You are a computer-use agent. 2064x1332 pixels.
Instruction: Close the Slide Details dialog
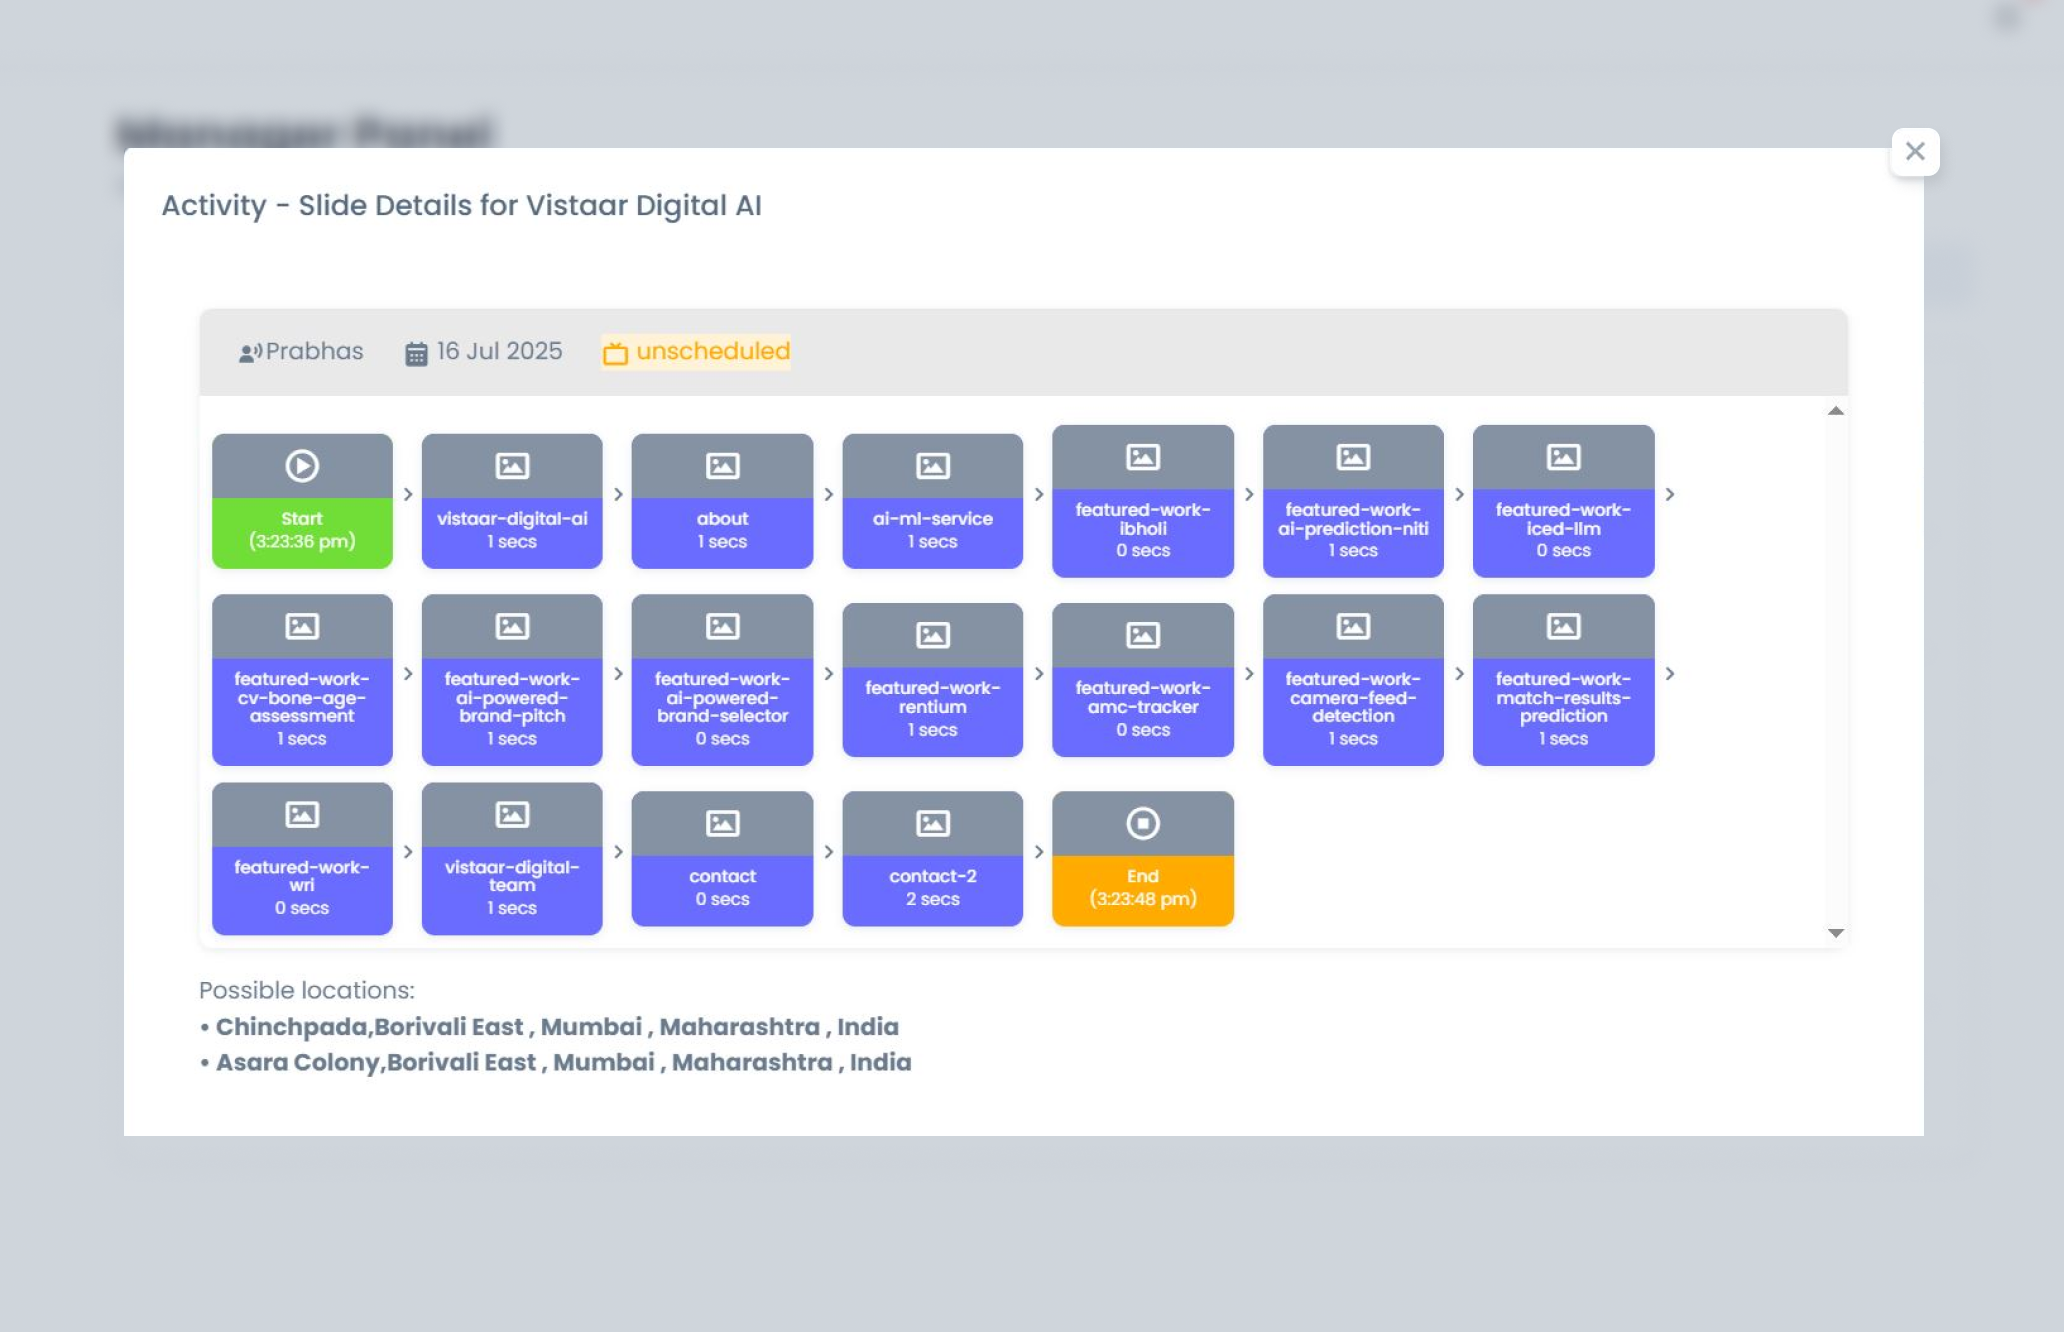pos(1914,152)
